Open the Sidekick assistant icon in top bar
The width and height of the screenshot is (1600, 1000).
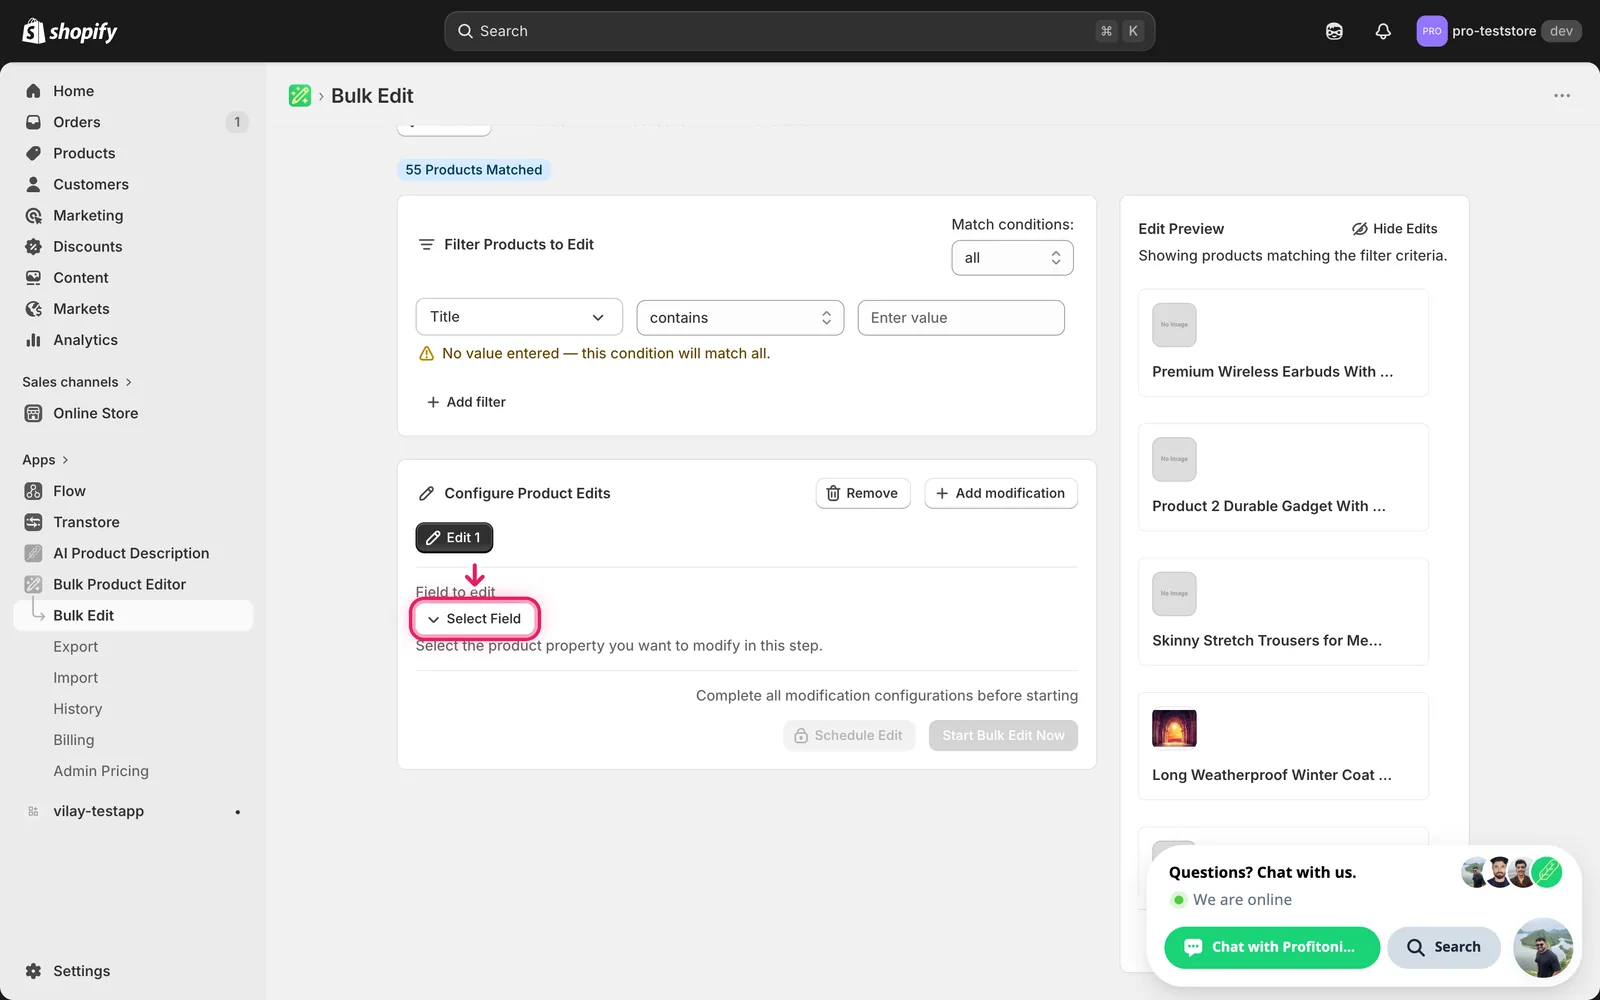(1334, 31)
